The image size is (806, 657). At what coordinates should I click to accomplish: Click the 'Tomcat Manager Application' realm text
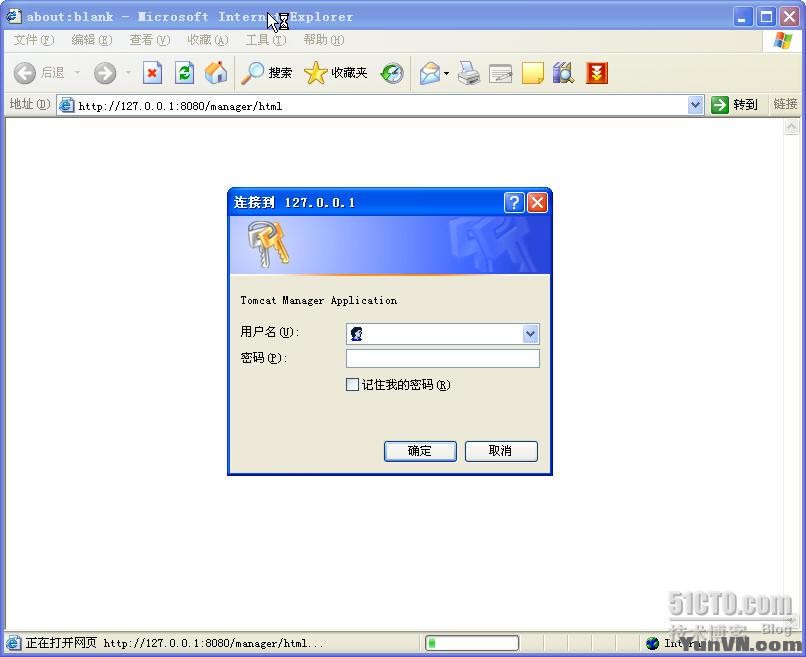pos(319,301)
